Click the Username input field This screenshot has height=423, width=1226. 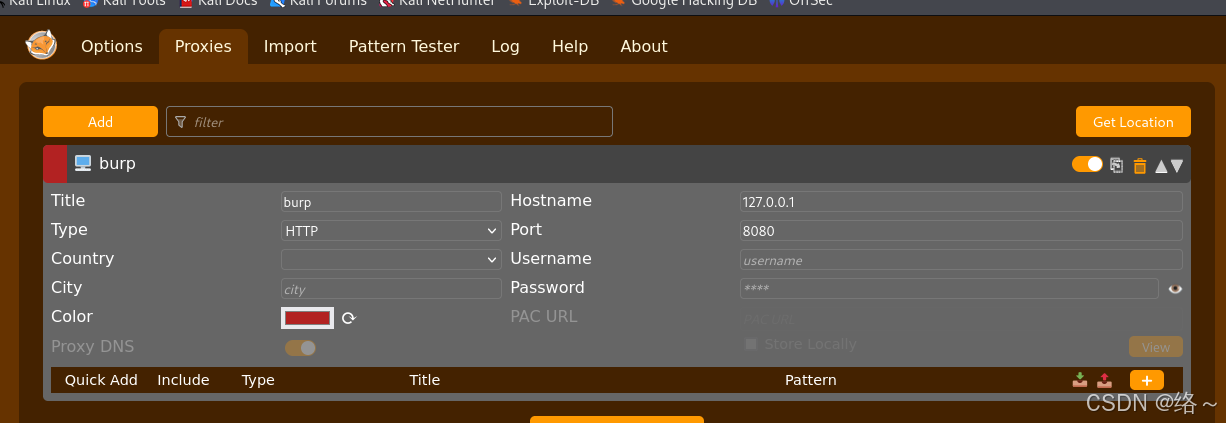(x=961, y=260)
